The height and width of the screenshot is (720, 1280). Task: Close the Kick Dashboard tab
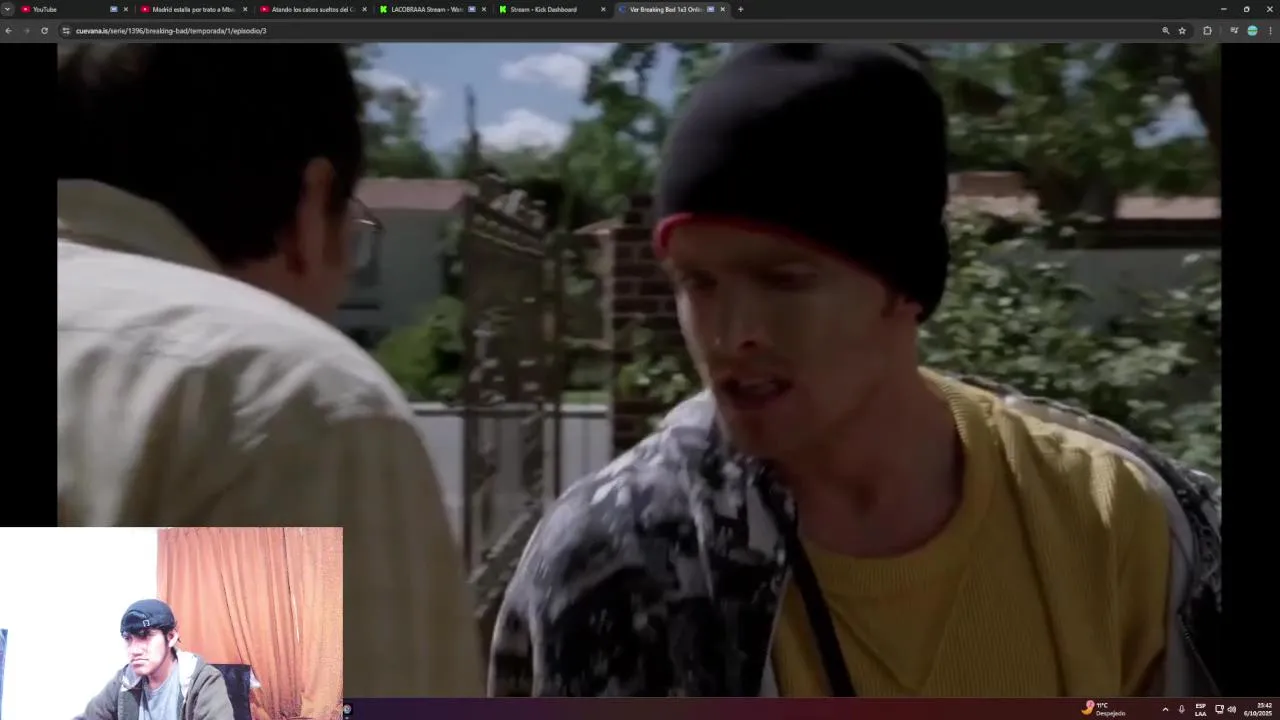coord(603,9)
